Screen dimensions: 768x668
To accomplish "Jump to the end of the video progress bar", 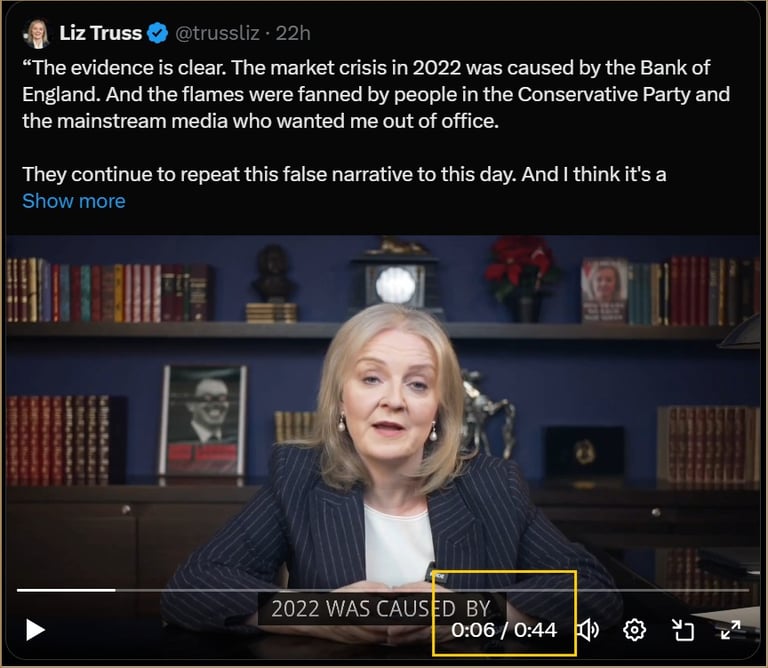I will coord(746,590).
